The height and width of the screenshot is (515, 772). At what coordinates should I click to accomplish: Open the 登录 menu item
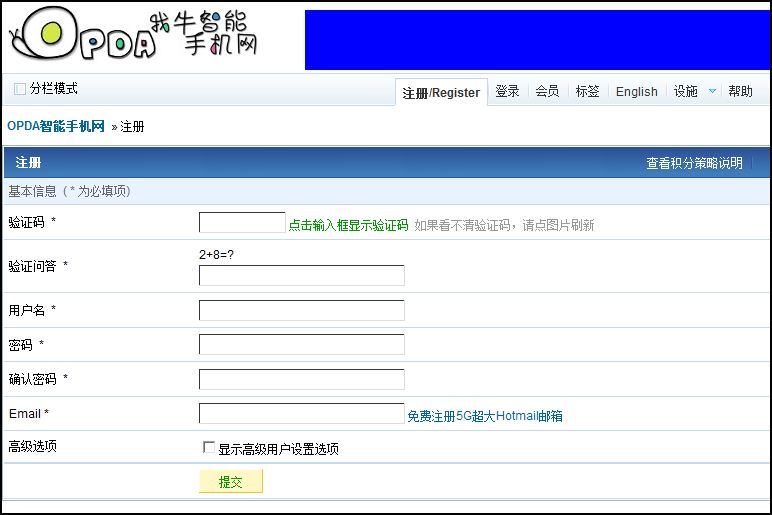coord(507,91)
